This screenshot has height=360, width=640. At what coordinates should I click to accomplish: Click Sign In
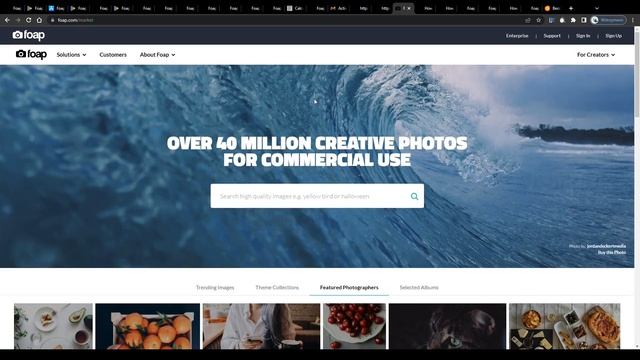coord(583,36)
